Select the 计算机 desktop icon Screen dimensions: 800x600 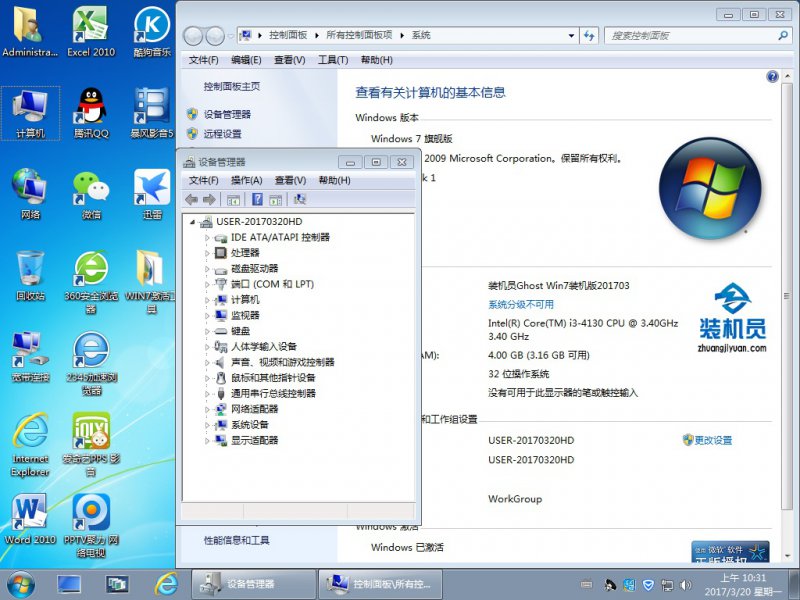[x=30, y=113]
